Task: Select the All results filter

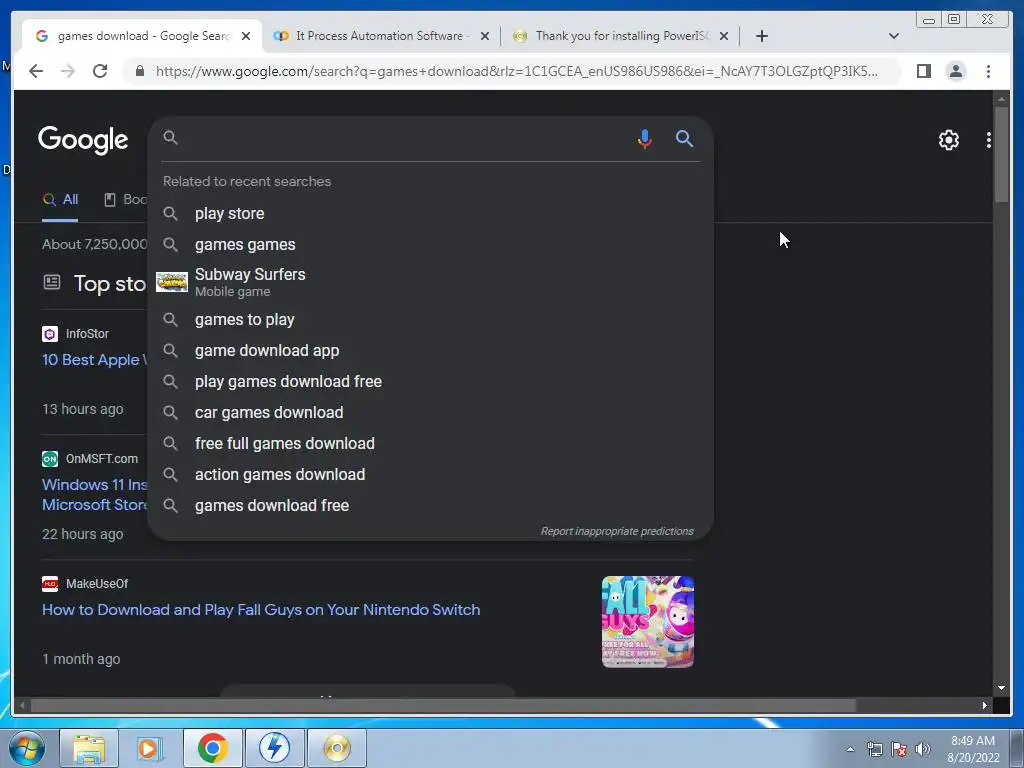Action: tap(60, 200)
